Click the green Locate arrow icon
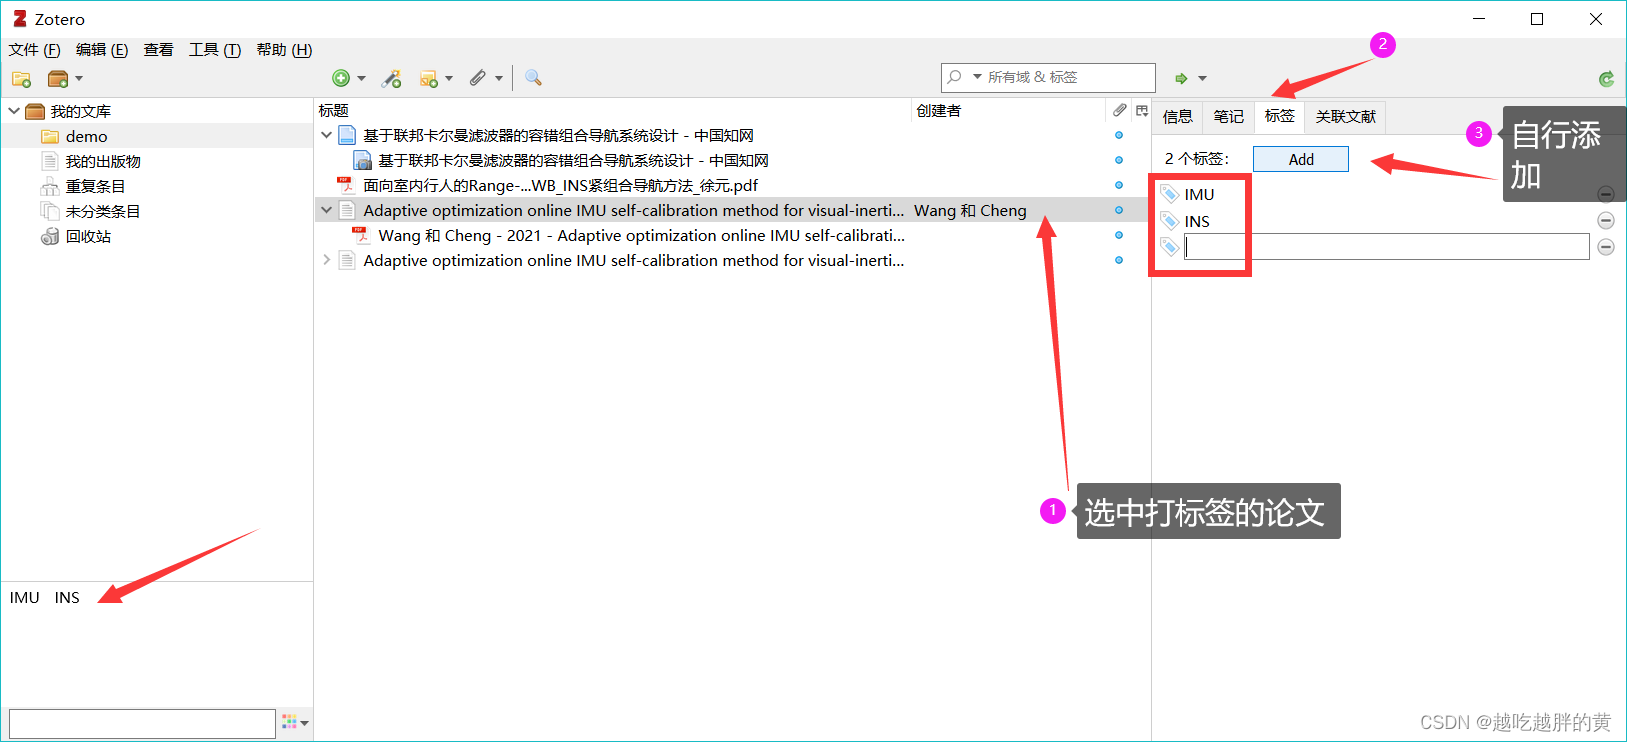Screen dimensions: 1627x742 [1181, 78]
